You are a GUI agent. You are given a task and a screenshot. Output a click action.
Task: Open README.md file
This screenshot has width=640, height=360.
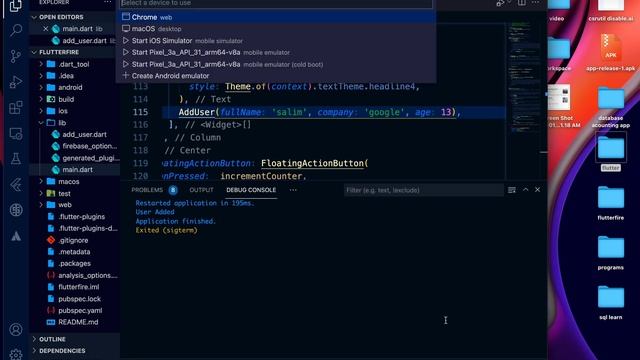click(79, 322)
